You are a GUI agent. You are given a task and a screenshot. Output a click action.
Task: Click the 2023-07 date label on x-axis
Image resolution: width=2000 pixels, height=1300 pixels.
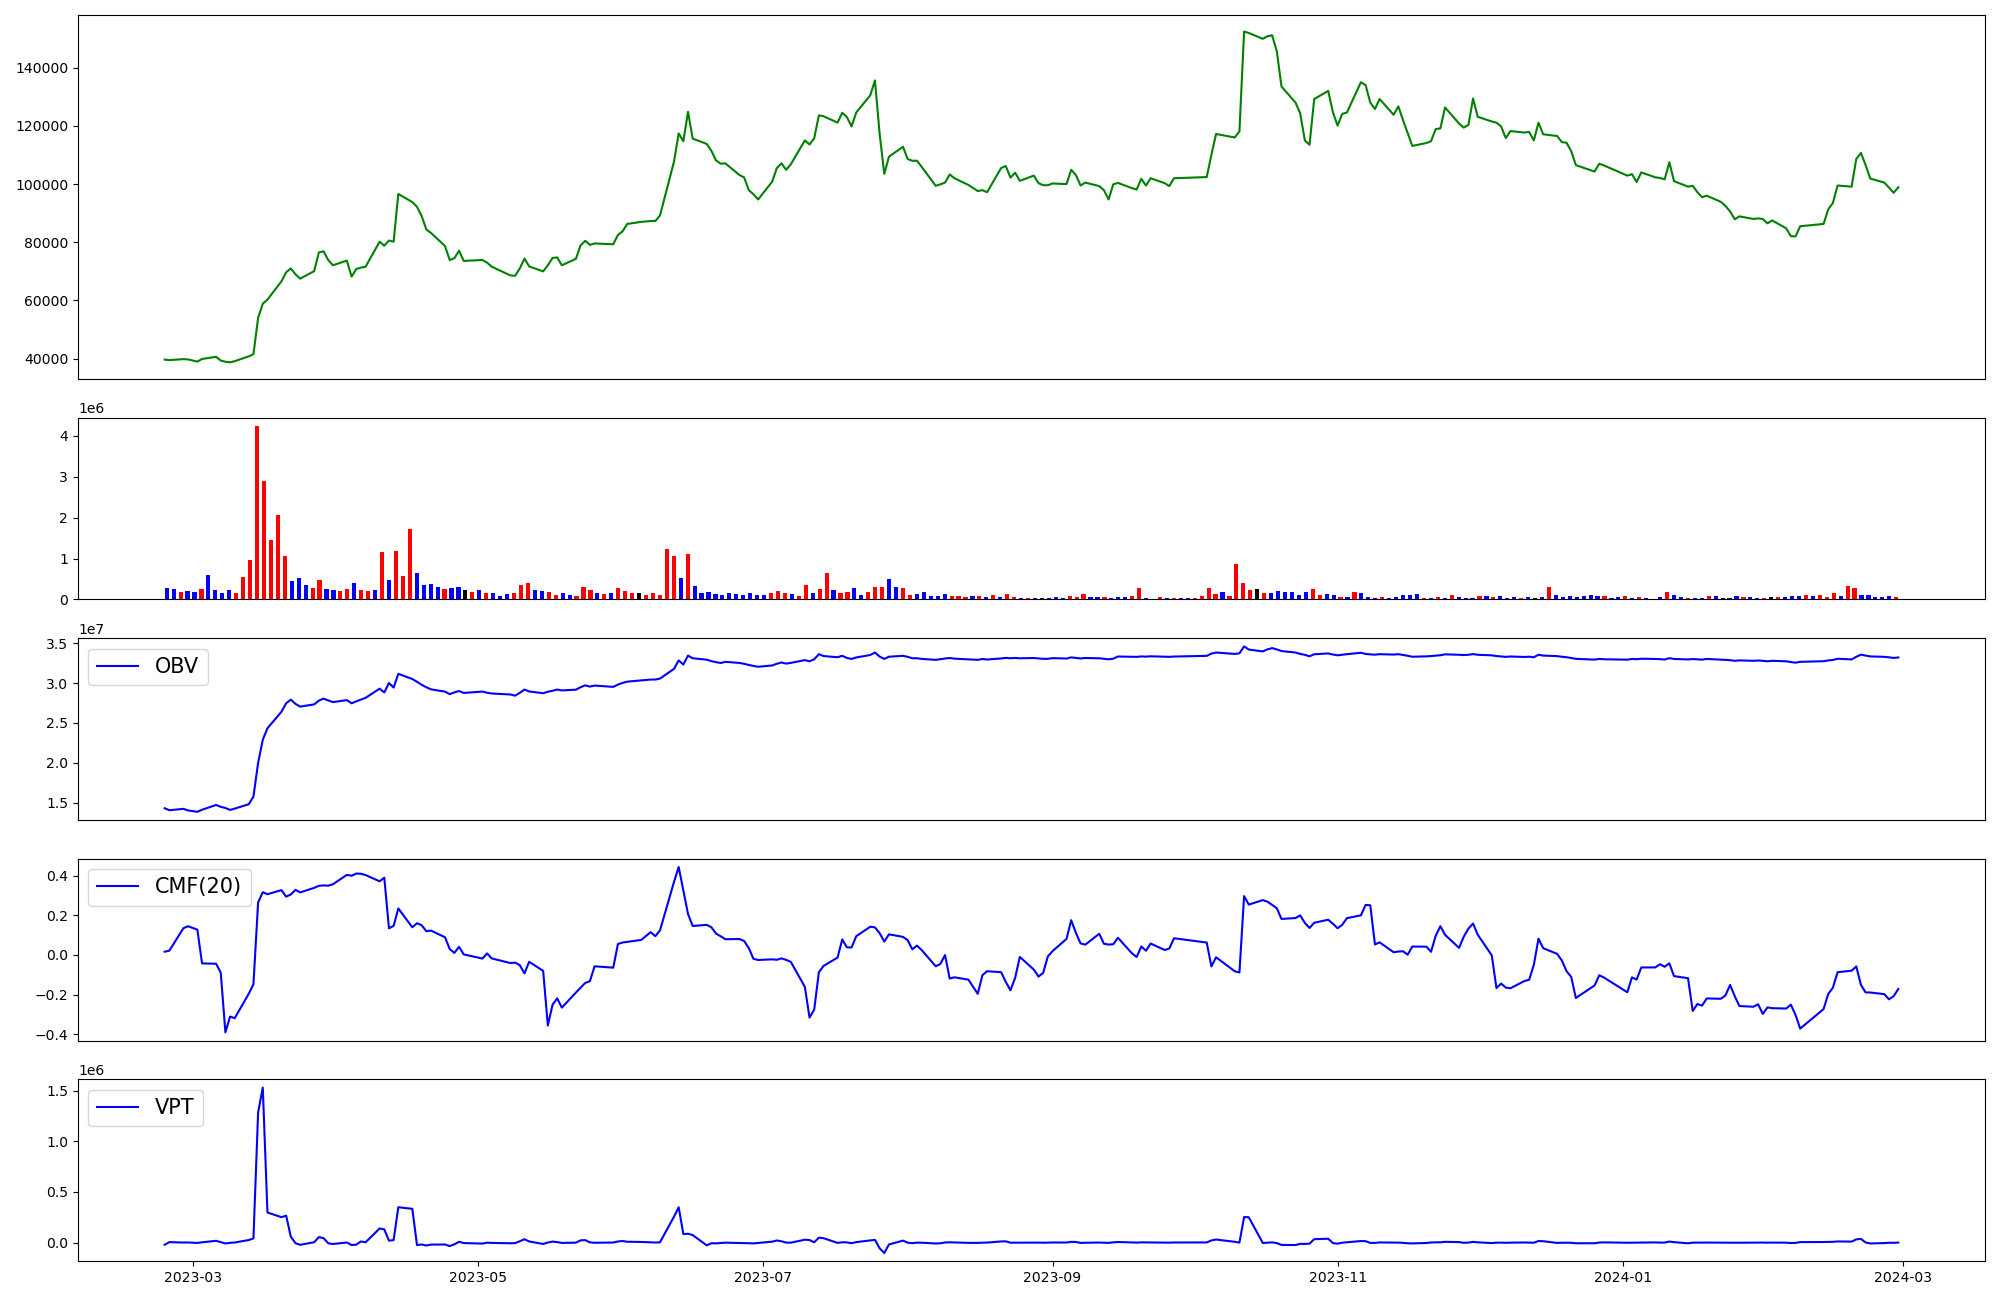point(764,1277)
